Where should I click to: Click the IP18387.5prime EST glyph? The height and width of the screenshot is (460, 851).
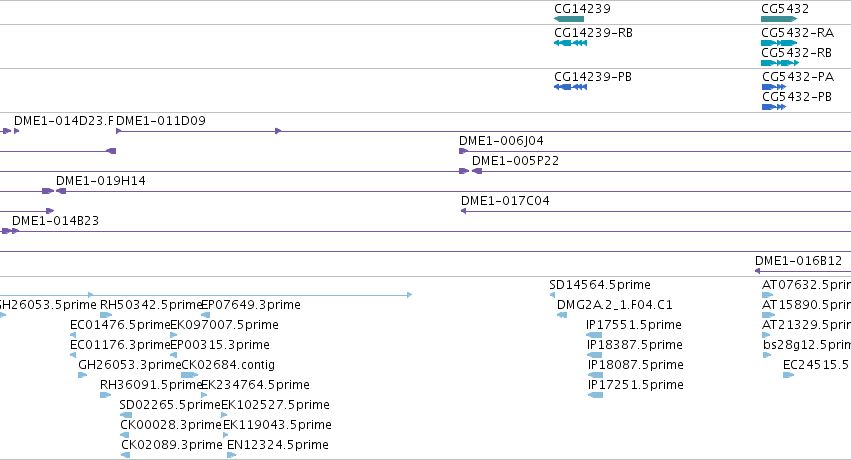[x=595, y=355]
